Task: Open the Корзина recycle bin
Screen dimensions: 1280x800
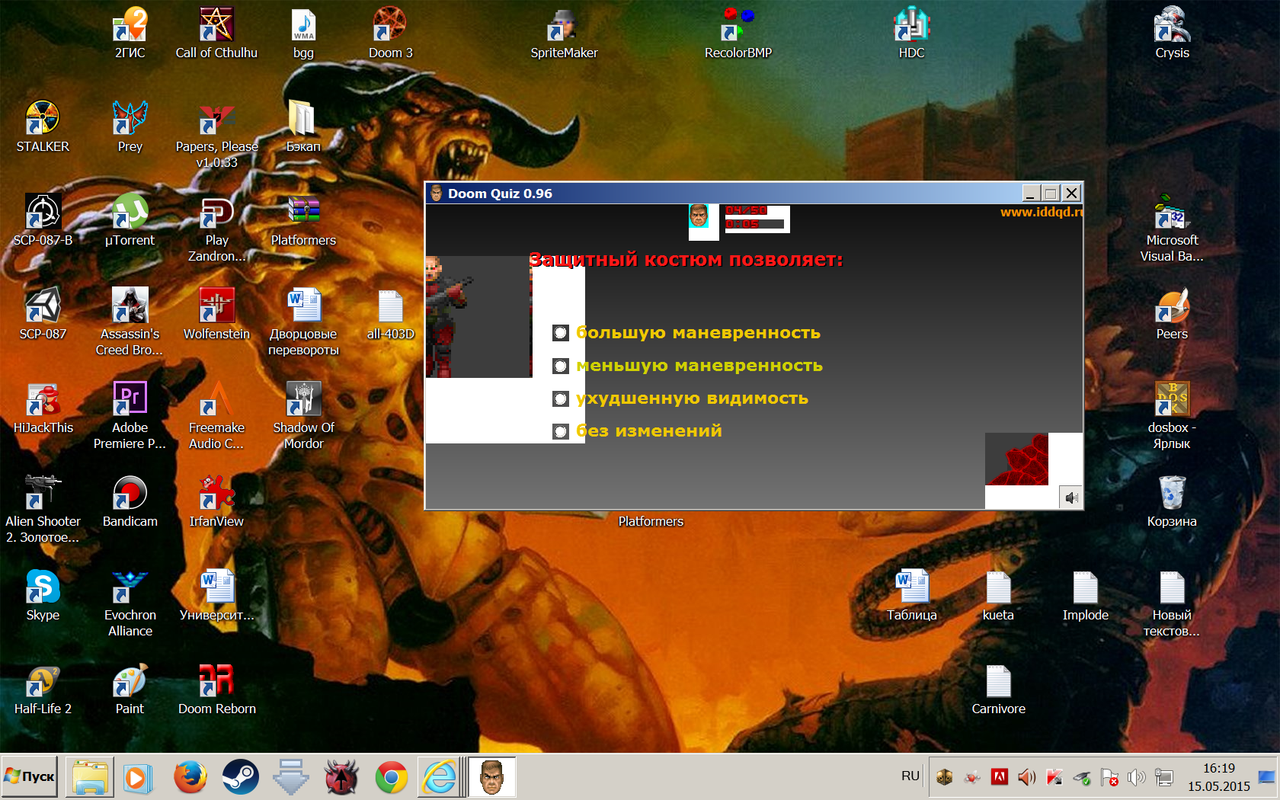Action: (1172, 502)
